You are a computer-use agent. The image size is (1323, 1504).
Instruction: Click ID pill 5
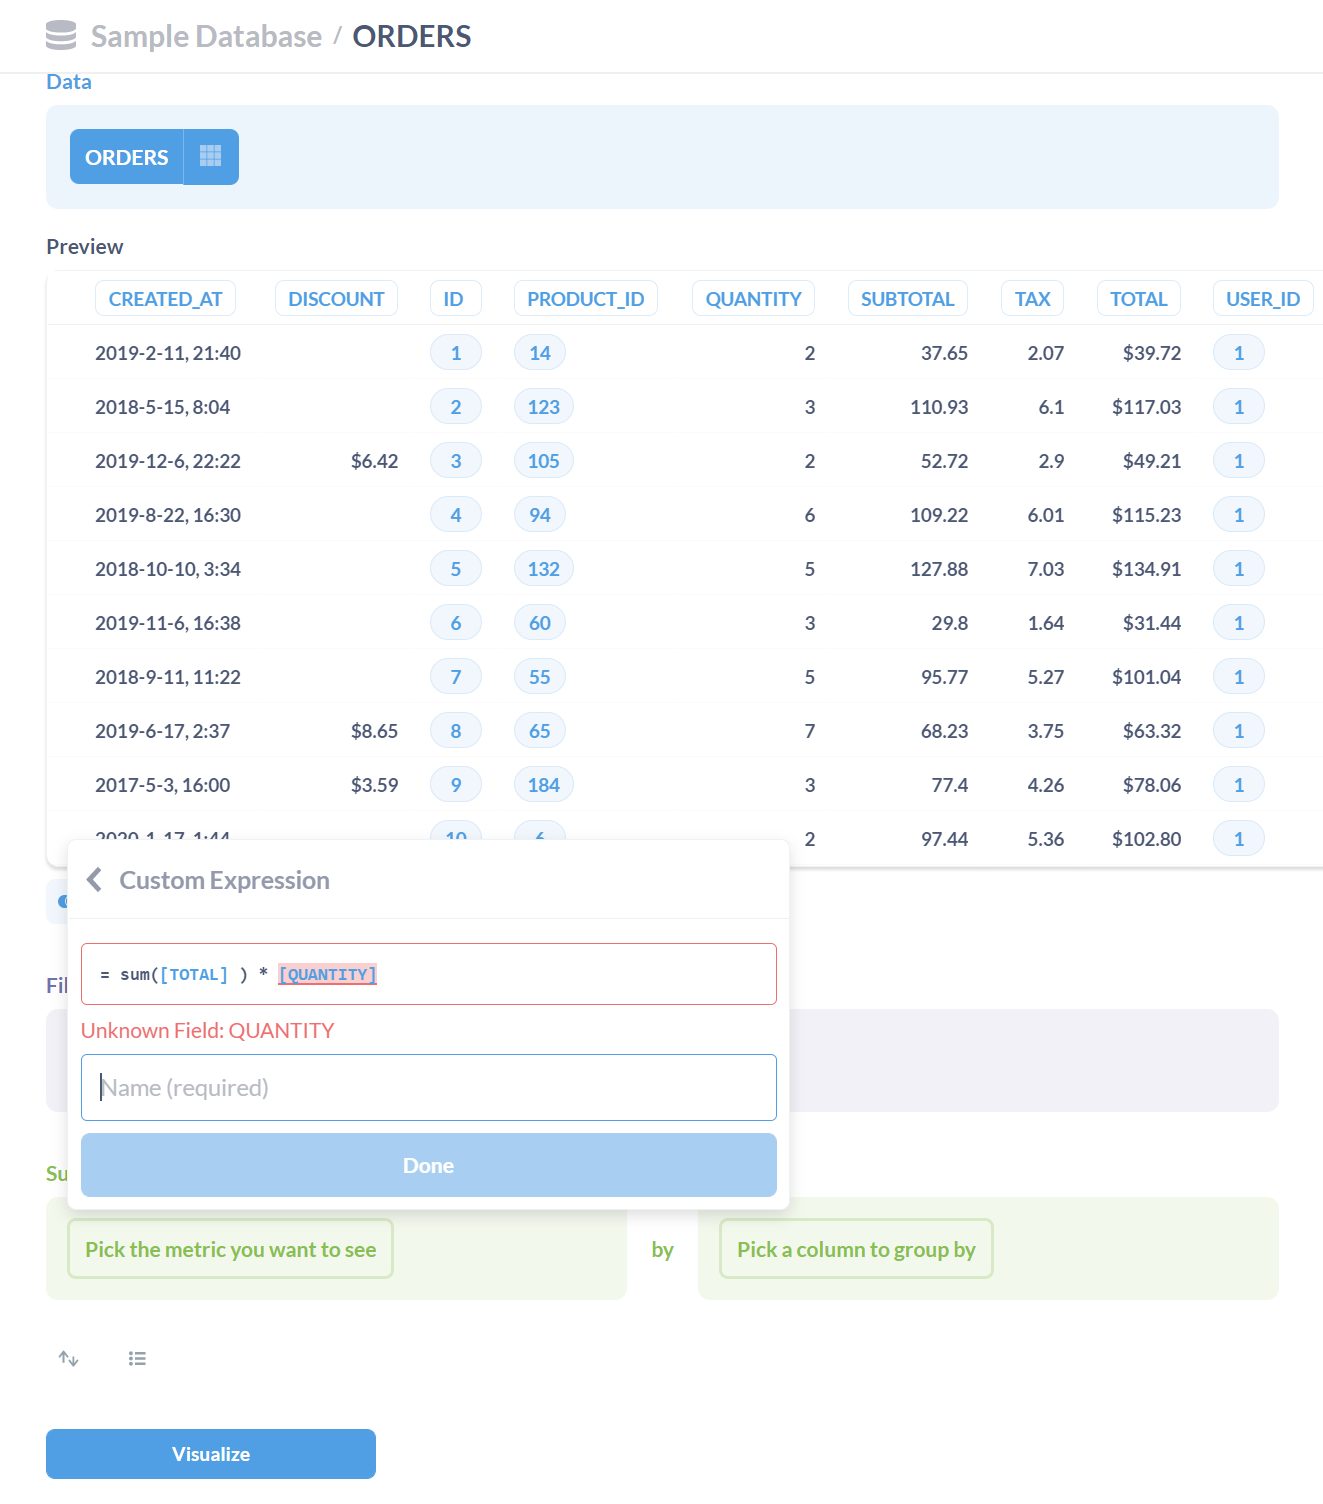click(x=456, y=569)
